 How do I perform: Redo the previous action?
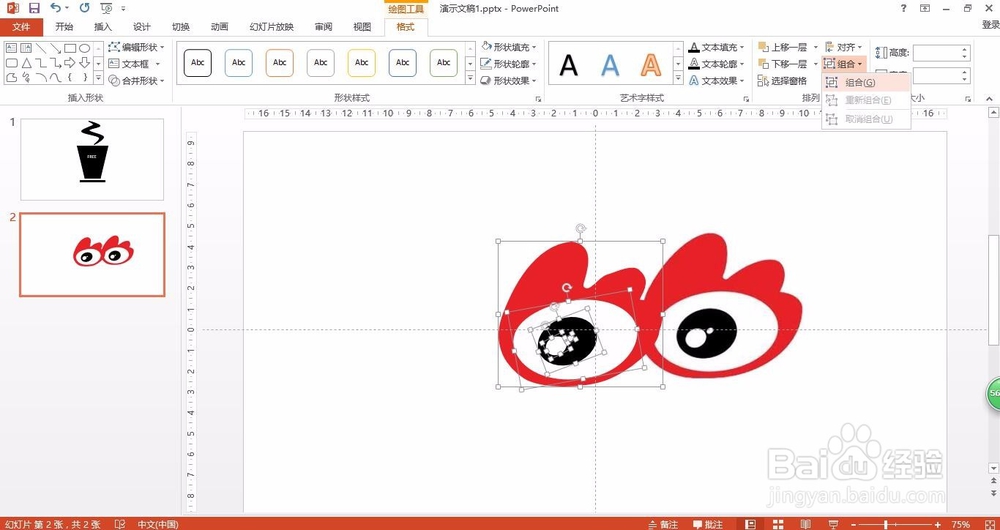(x=84, y=8)
